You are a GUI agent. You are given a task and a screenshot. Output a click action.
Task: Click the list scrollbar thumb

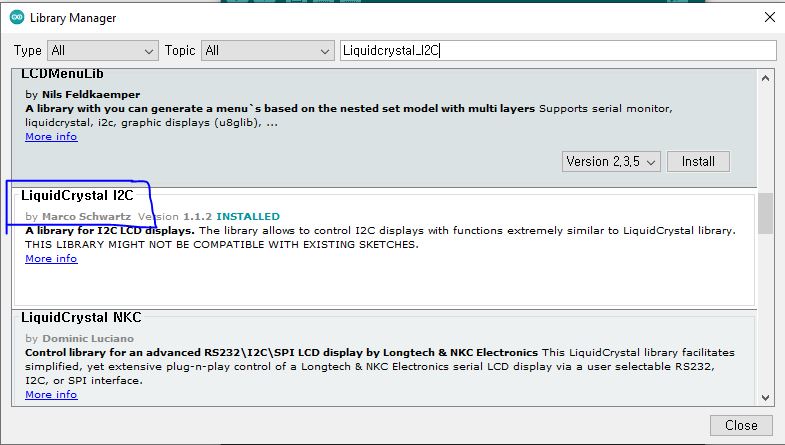click(x=765, y=214)
